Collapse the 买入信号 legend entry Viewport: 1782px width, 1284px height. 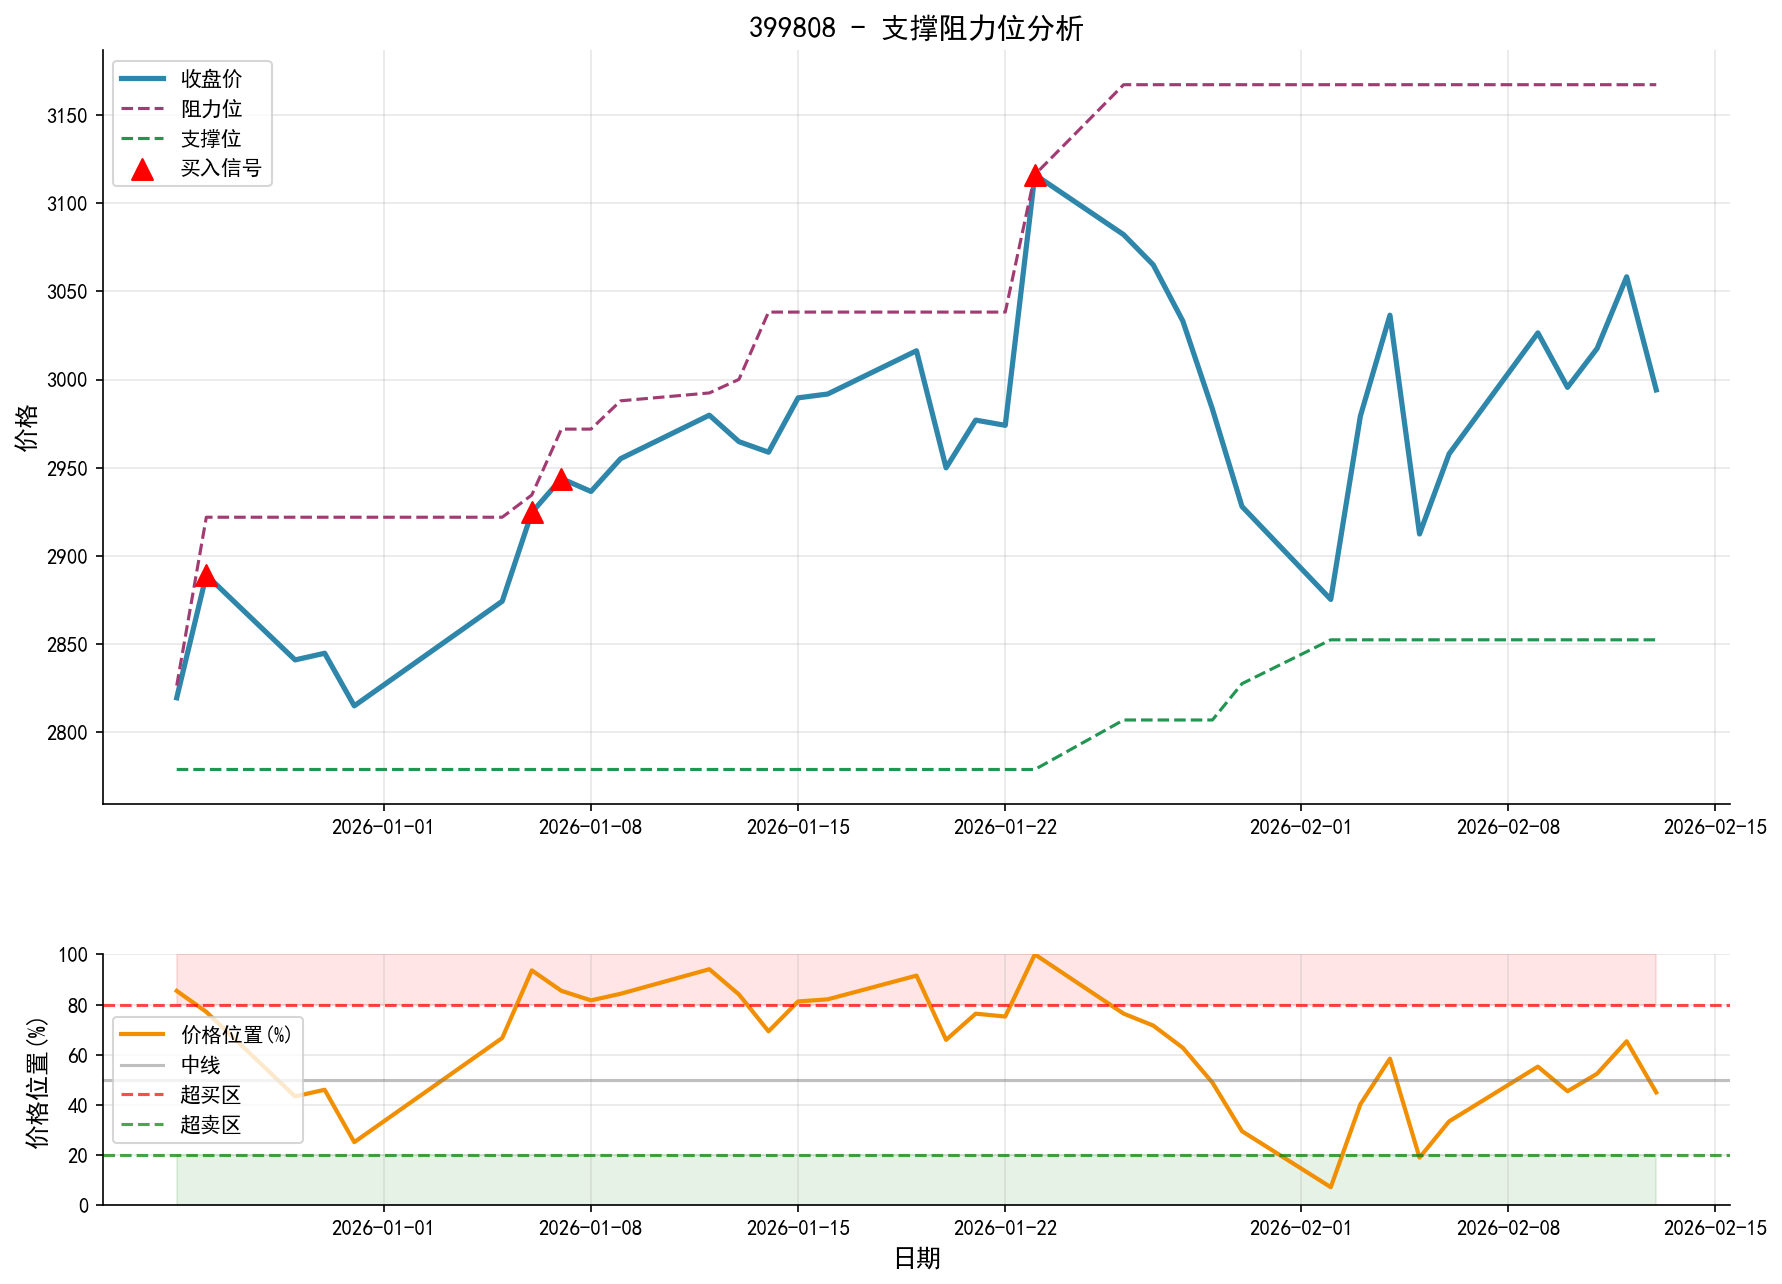point(220,171)
